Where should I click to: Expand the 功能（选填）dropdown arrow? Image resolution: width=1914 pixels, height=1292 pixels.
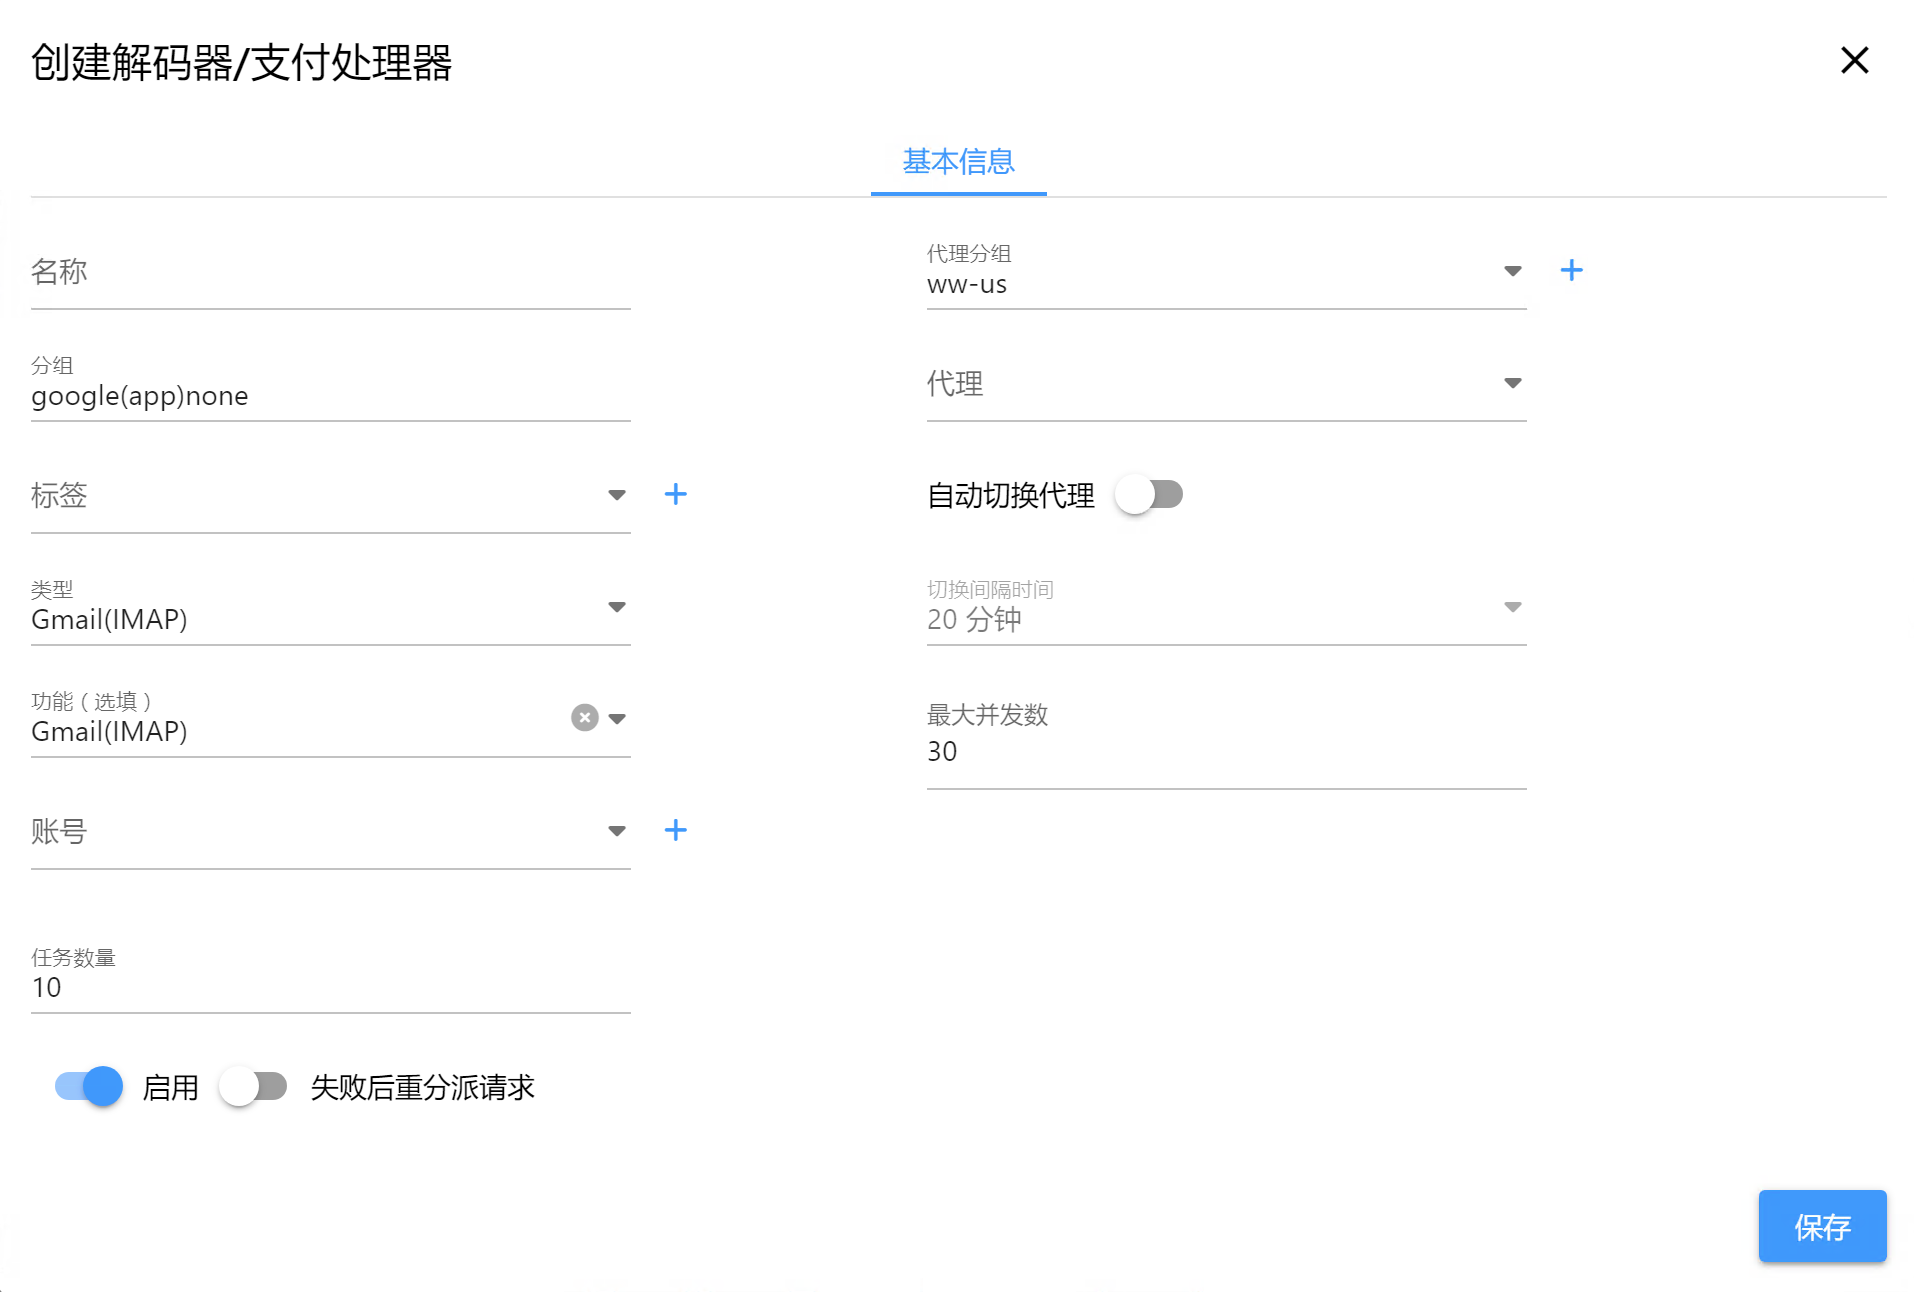(x=617, y=719)
